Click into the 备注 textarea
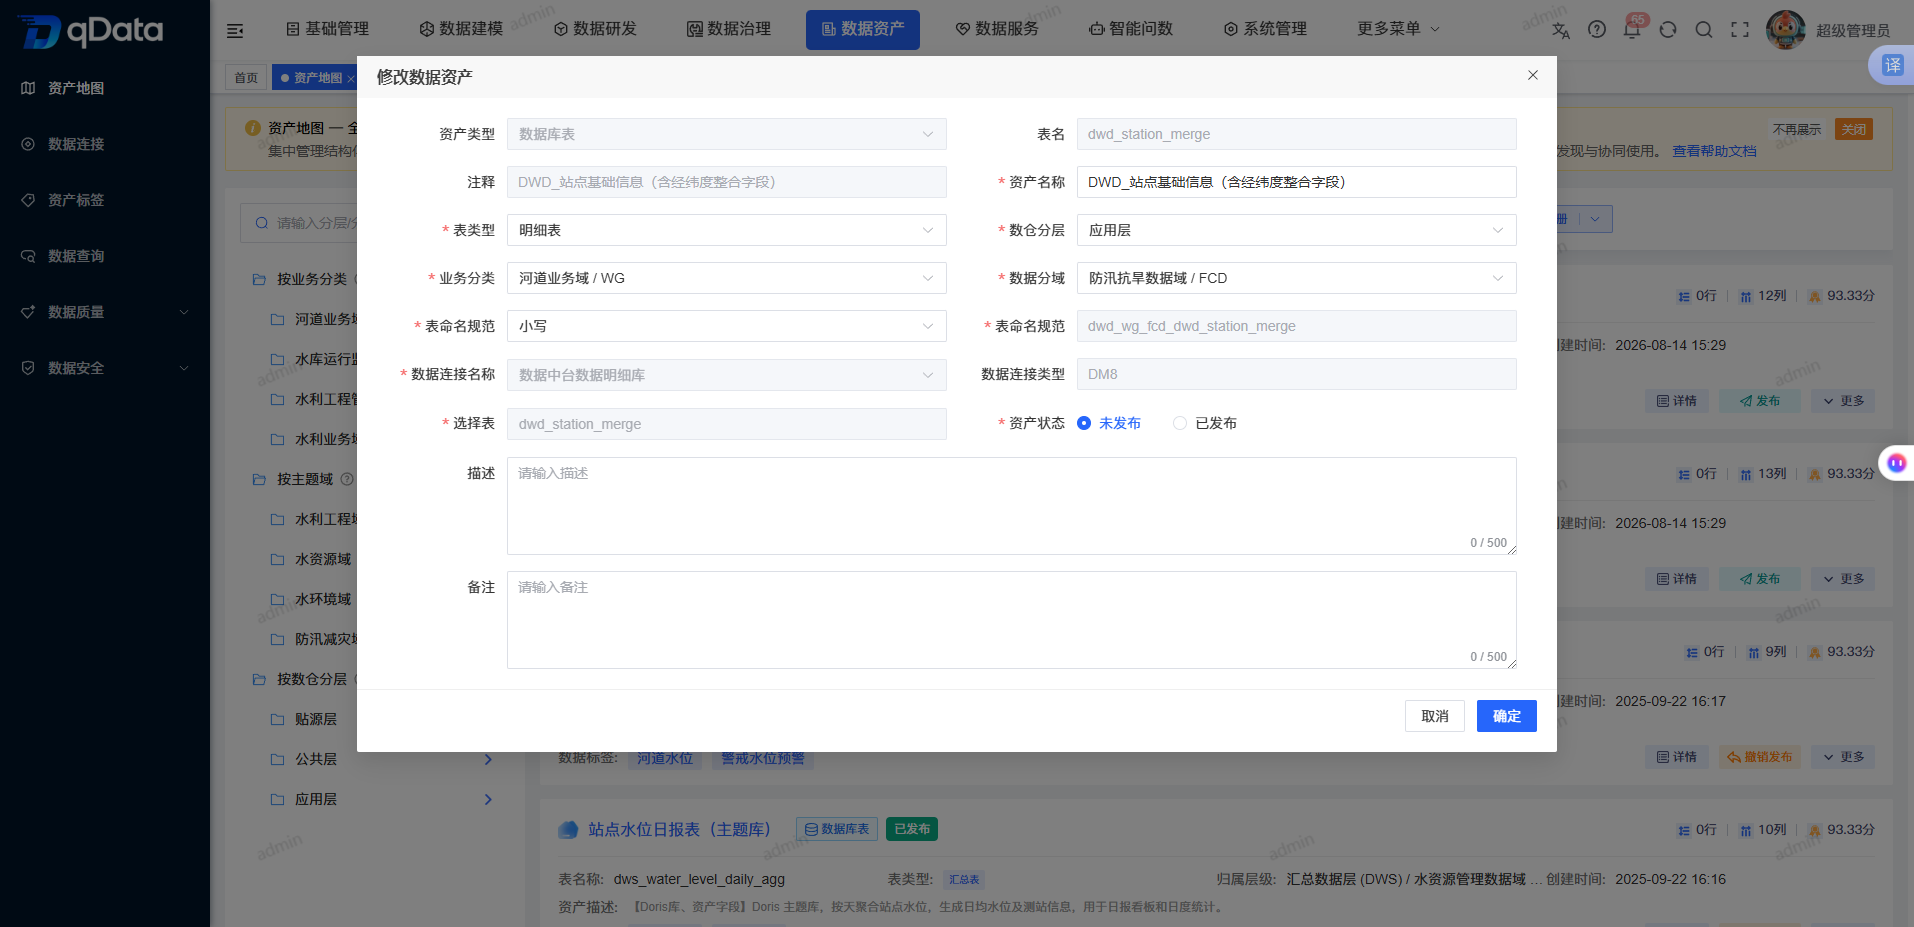The width and height of the screenshot is (1914, 927). [x=1012, y=620]
